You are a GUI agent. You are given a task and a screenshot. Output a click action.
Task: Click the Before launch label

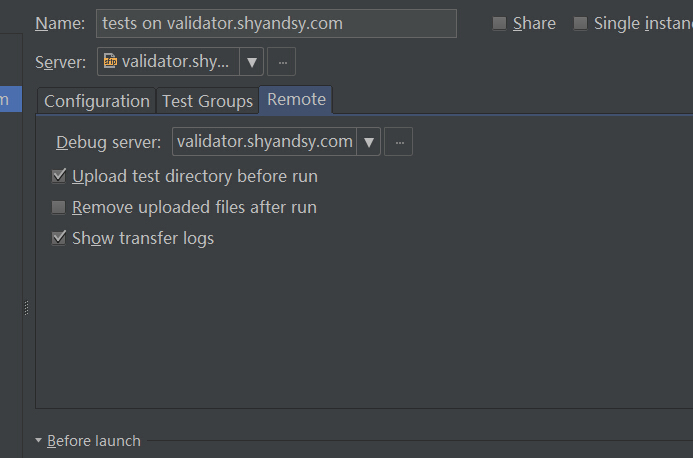coord(94,441)
